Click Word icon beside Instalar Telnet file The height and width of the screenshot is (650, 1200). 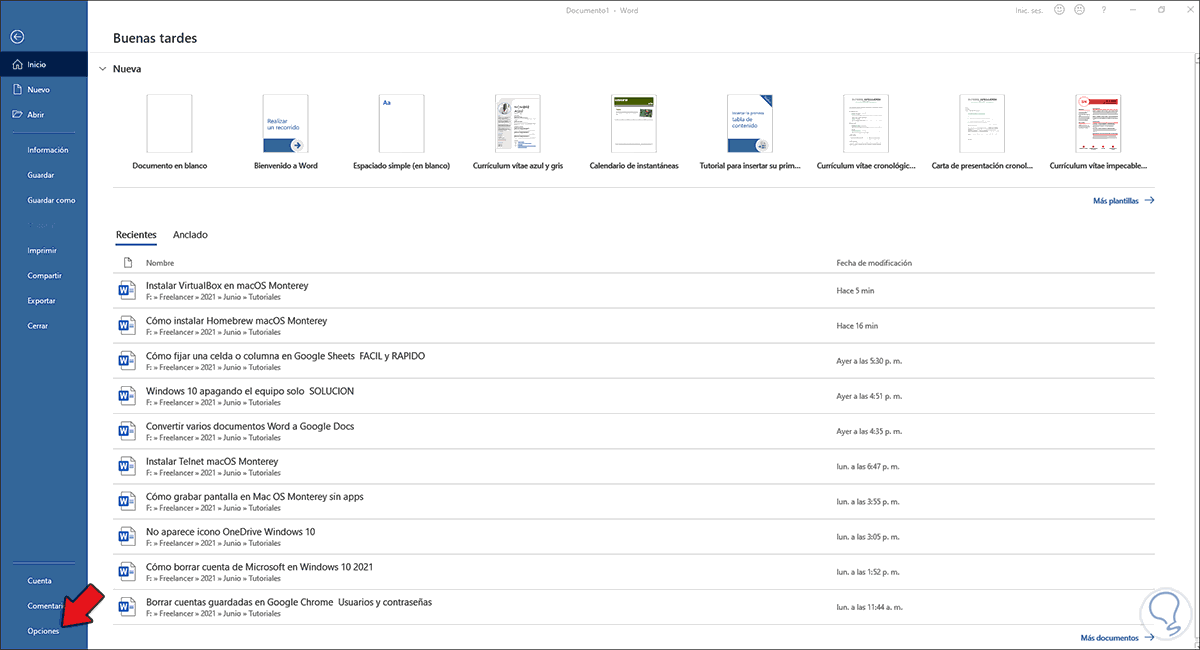pos(127,466)
